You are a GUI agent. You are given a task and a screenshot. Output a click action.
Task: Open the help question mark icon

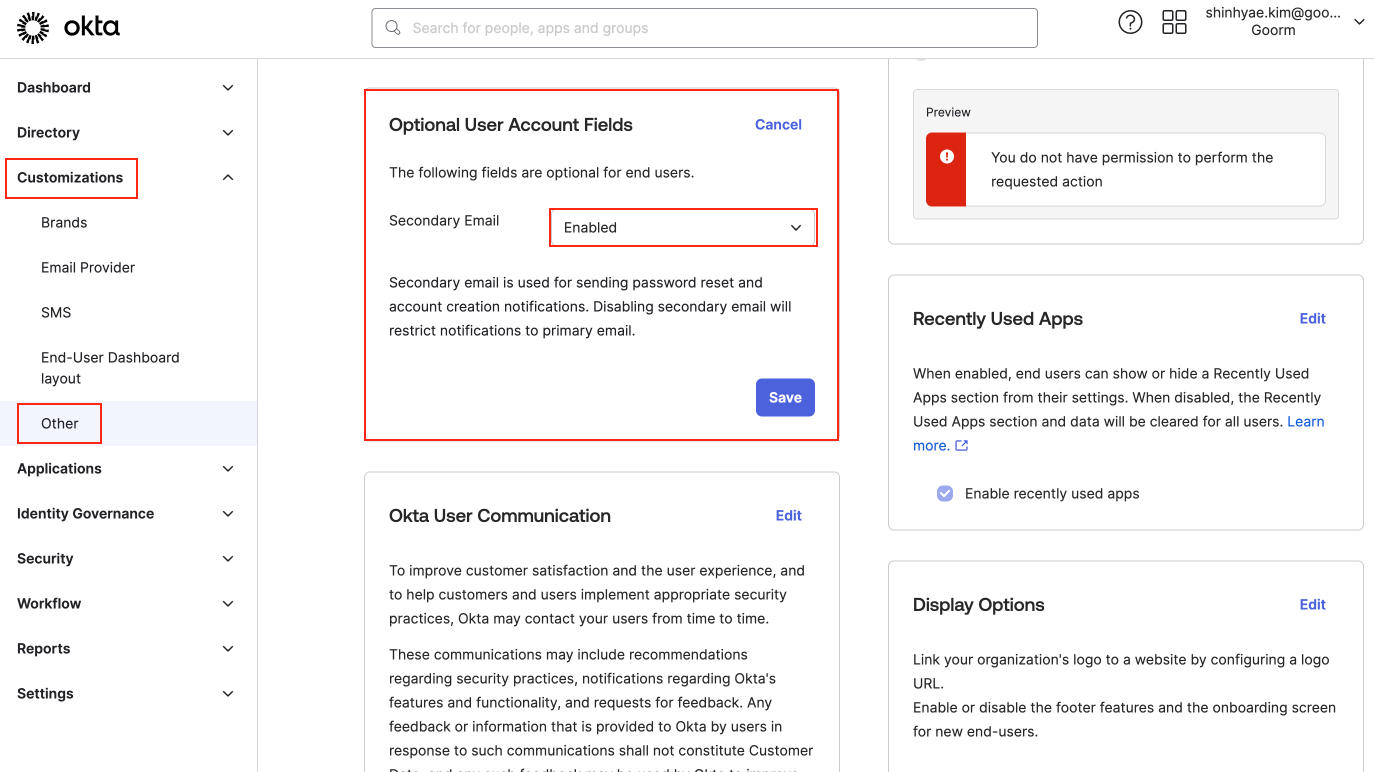pos(1130,23)
